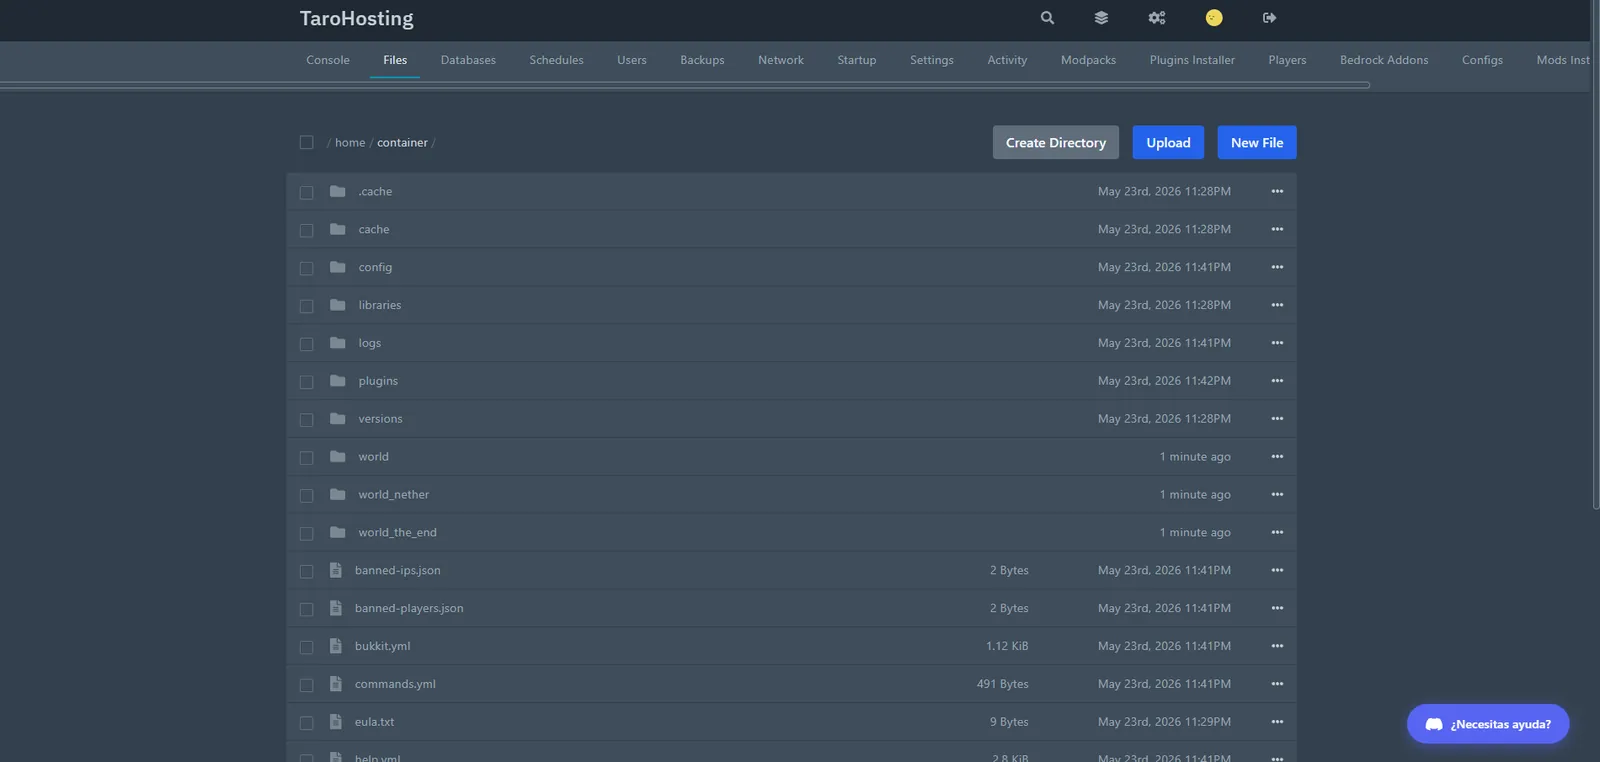Check the banned-players.json checkbox

coord(307,609)
